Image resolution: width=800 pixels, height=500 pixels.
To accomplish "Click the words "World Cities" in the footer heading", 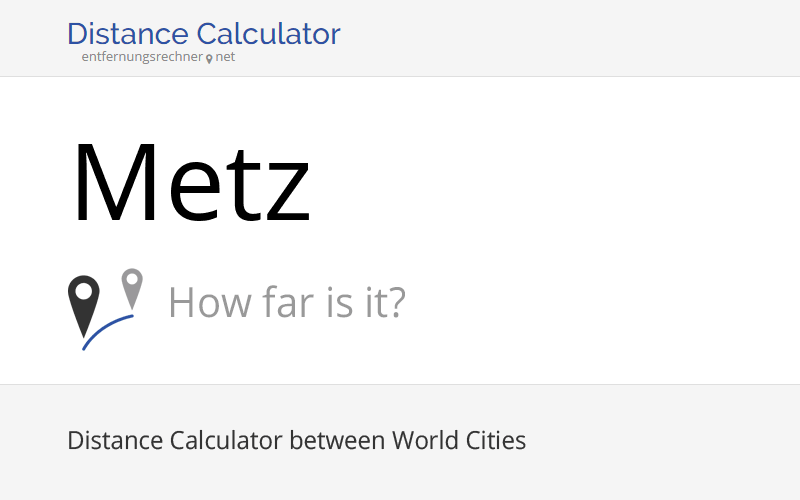I will point(459,440).
